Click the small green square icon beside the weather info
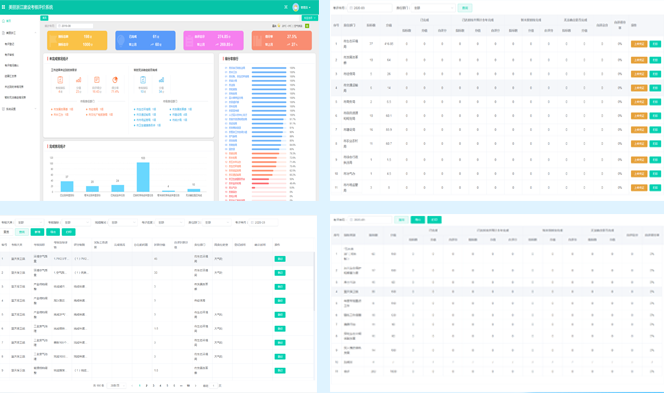 coord(307,26)
